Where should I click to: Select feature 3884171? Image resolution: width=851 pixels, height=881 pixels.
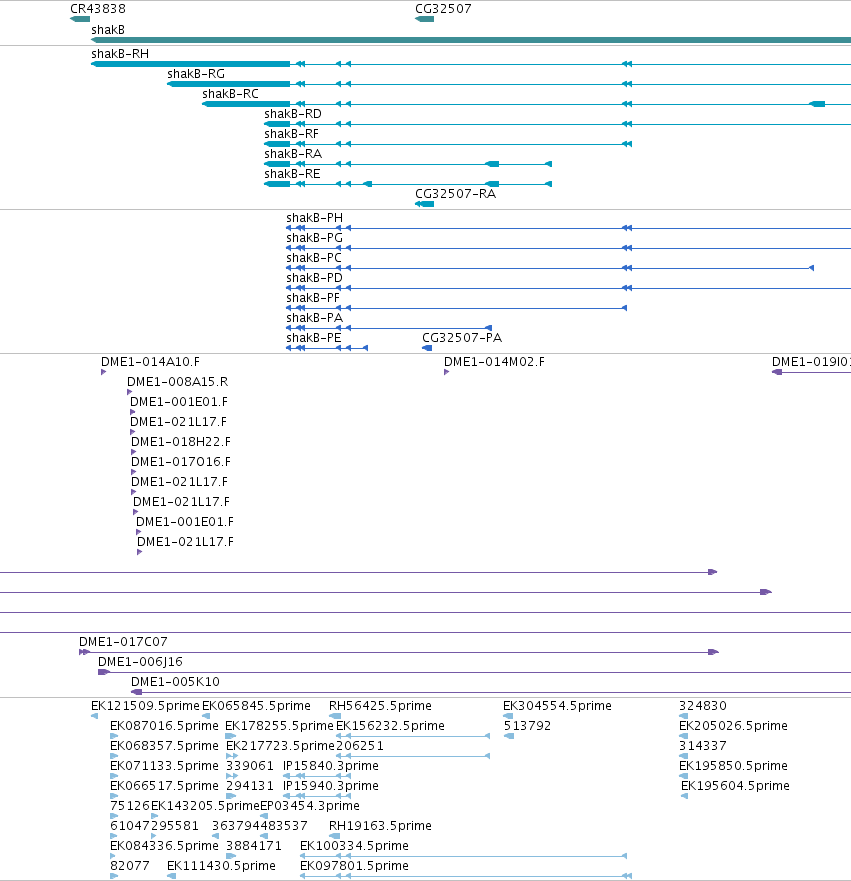231,856
